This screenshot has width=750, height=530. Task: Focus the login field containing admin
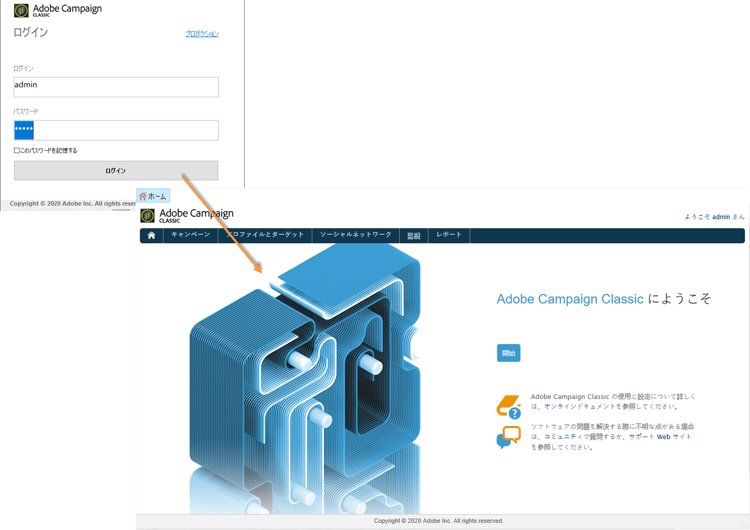tap(116, 87)
